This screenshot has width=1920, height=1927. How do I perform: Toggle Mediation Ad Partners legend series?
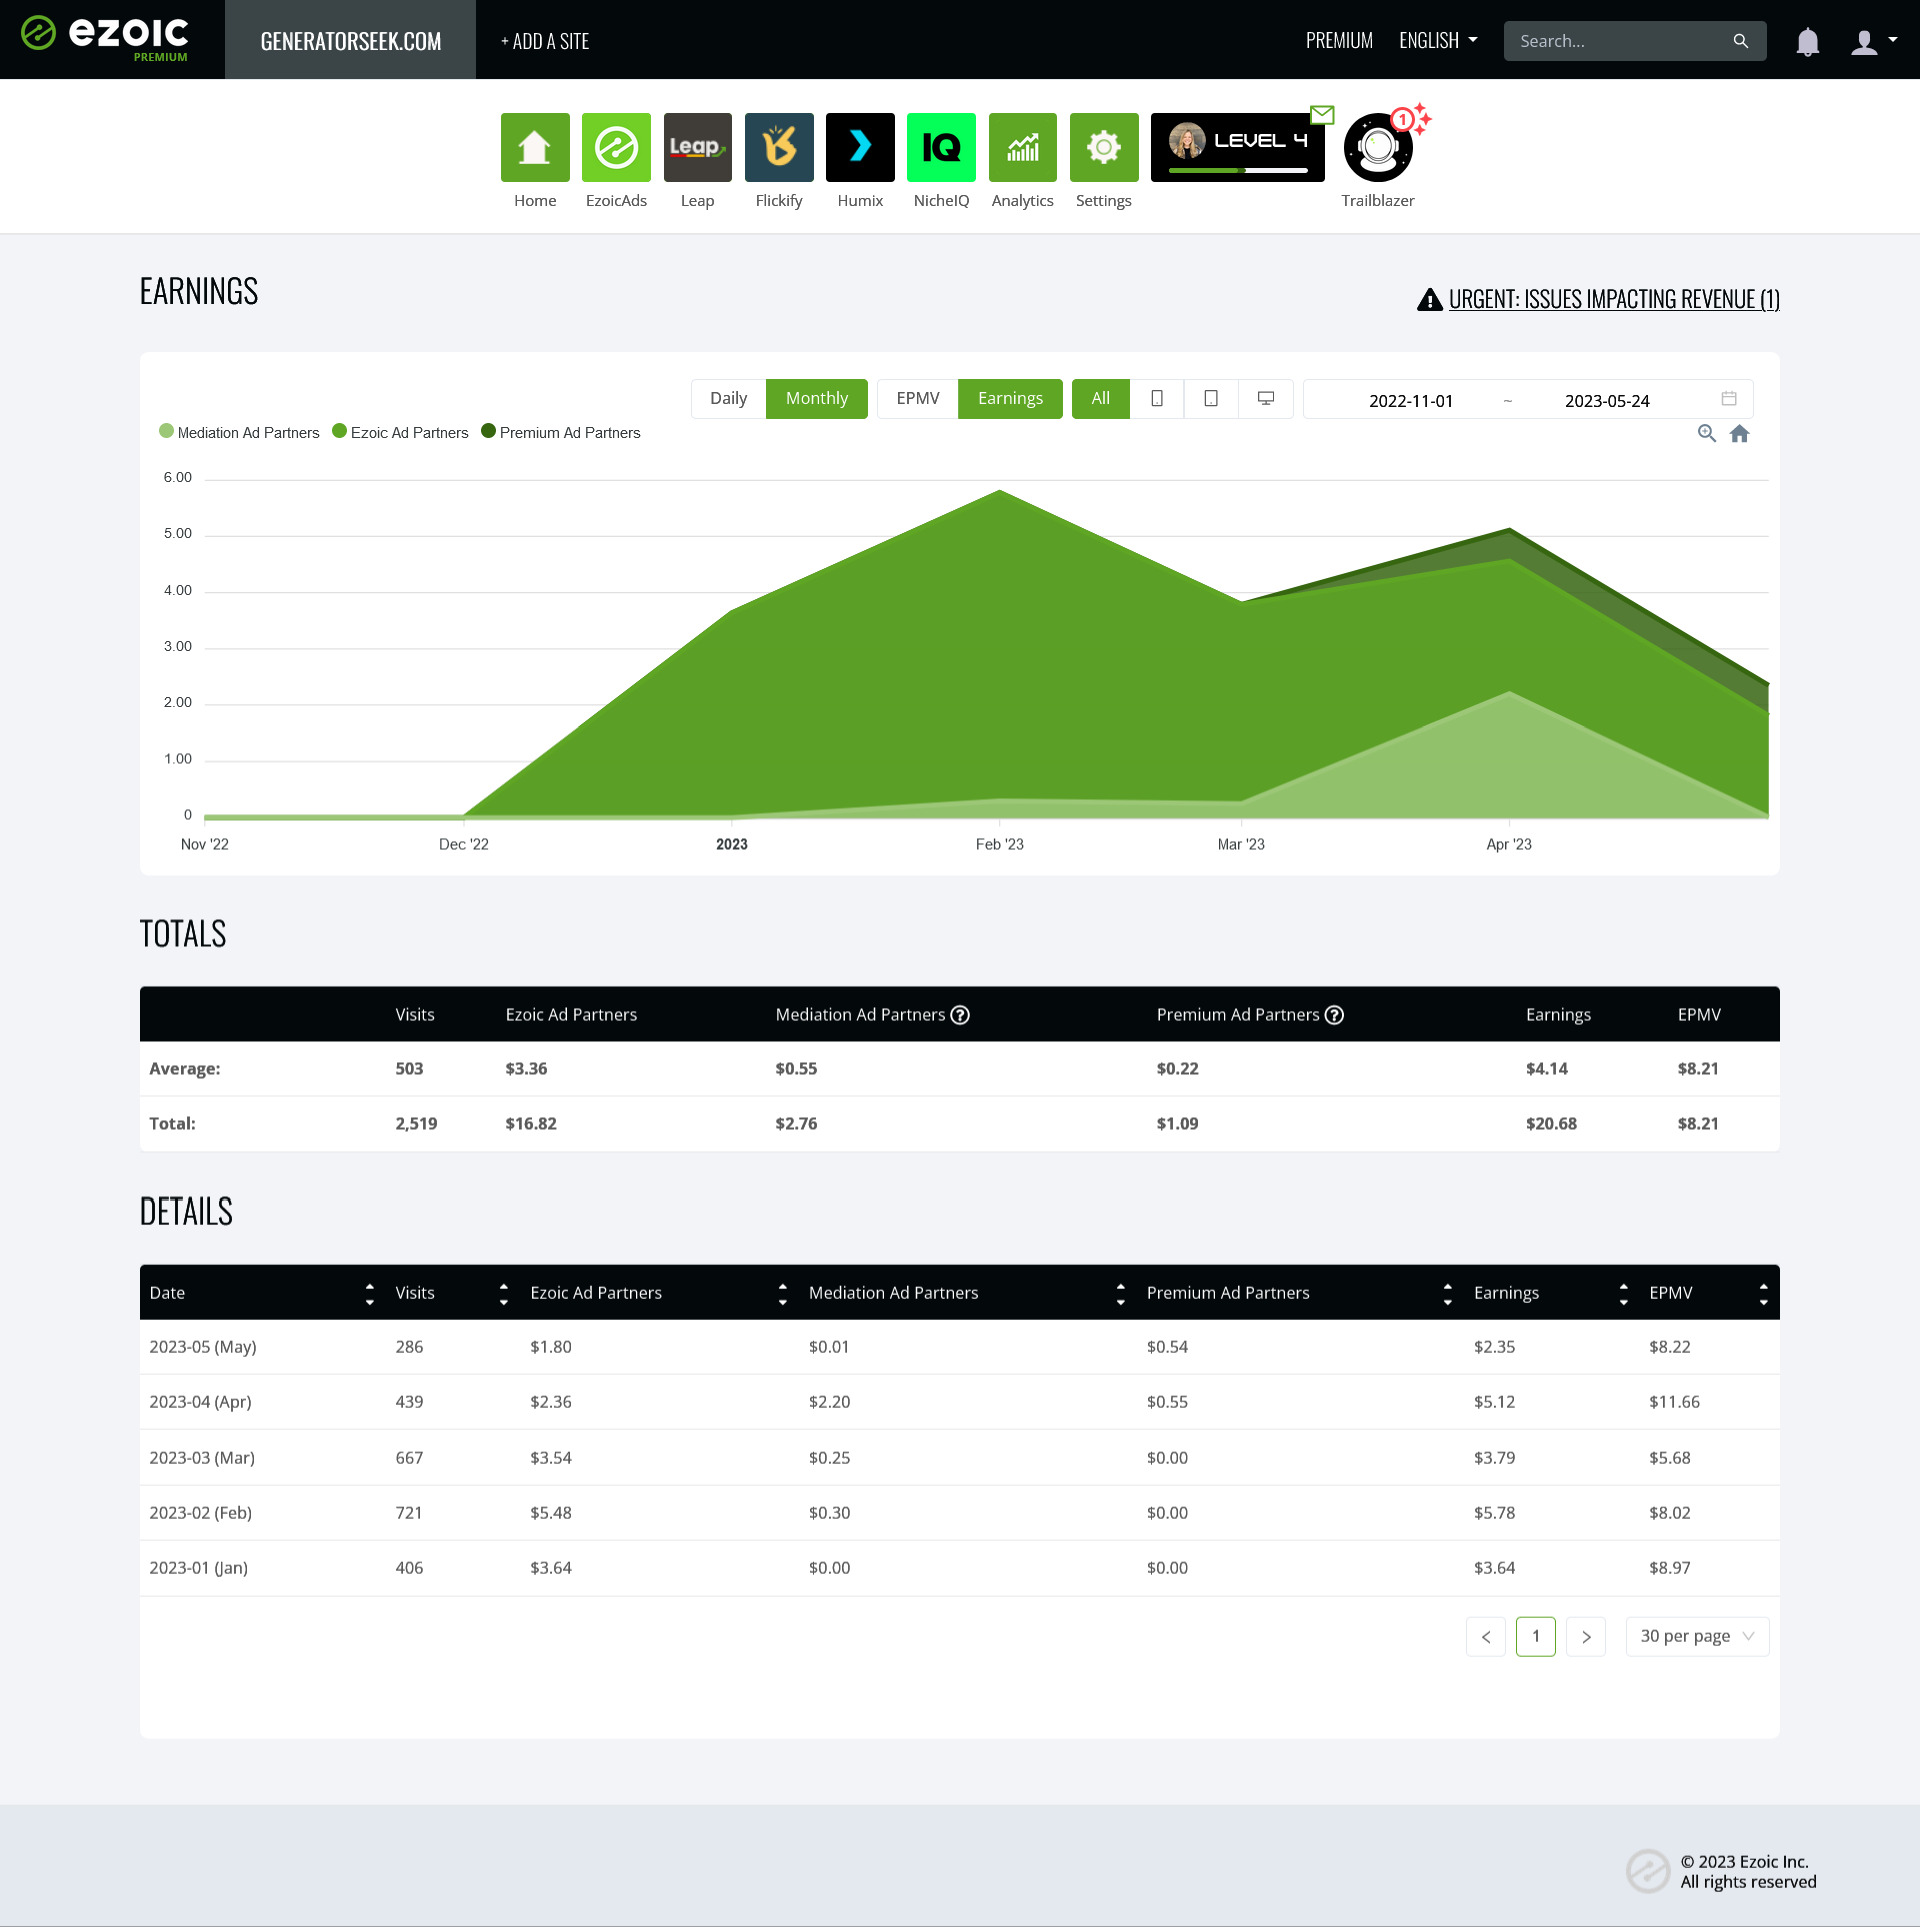(x=239, y=432)
